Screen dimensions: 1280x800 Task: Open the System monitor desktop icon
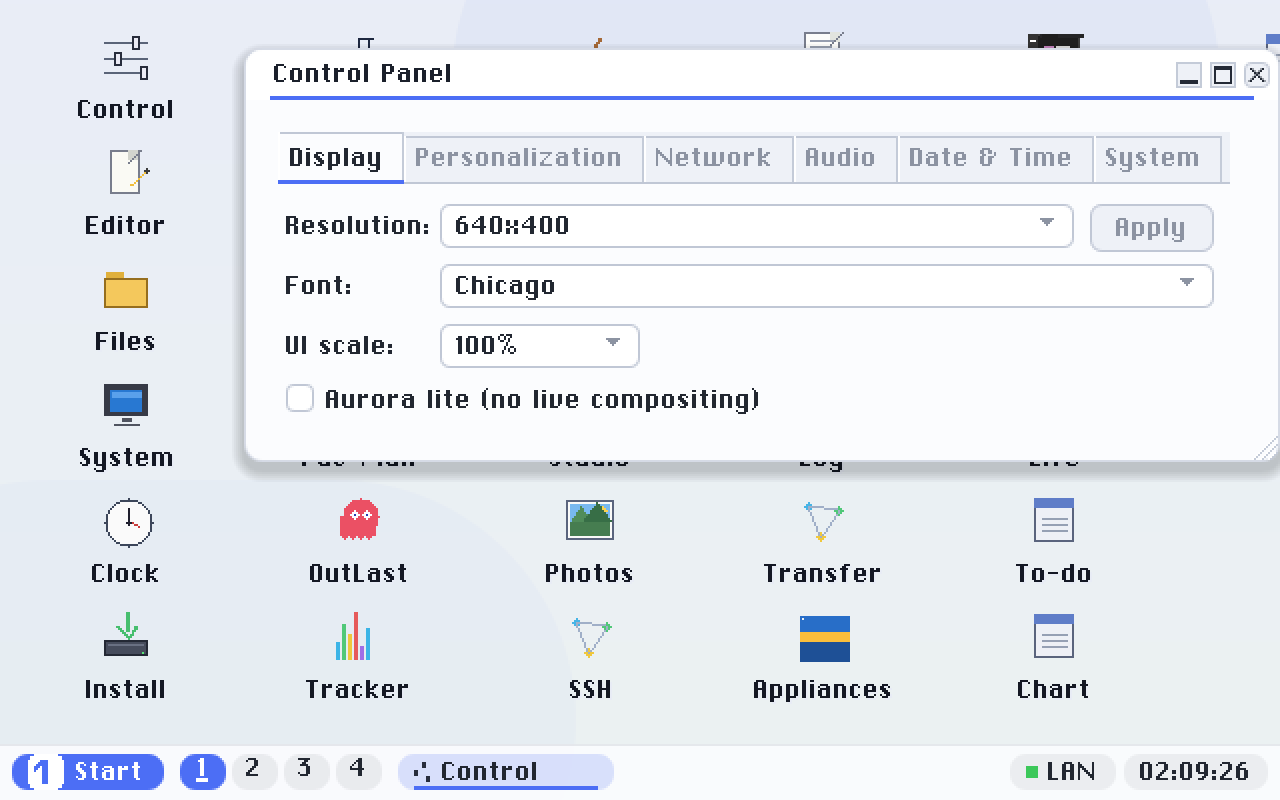pos(125,427)
